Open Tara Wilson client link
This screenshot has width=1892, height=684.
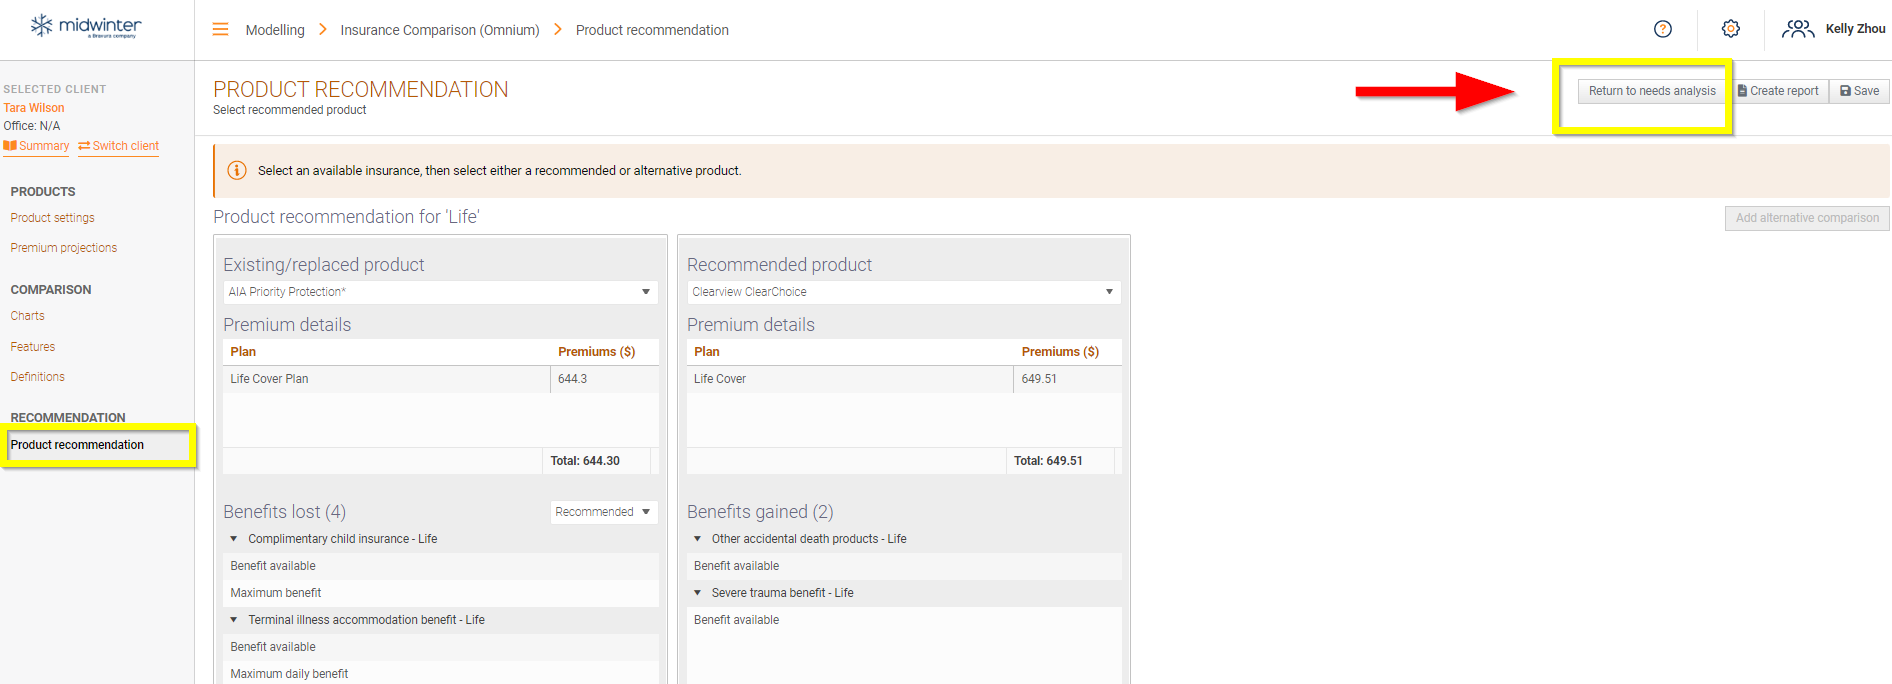pyautogui.click(x=34, y=108)
